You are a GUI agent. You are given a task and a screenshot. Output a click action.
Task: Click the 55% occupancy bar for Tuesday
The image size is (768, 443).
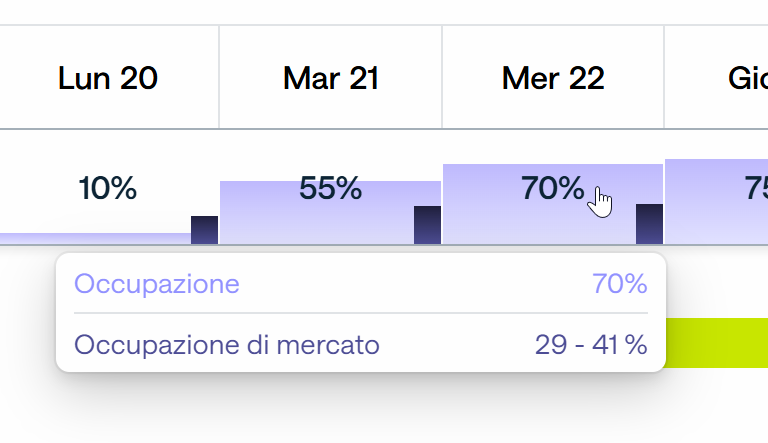click(x=317, y=212)
